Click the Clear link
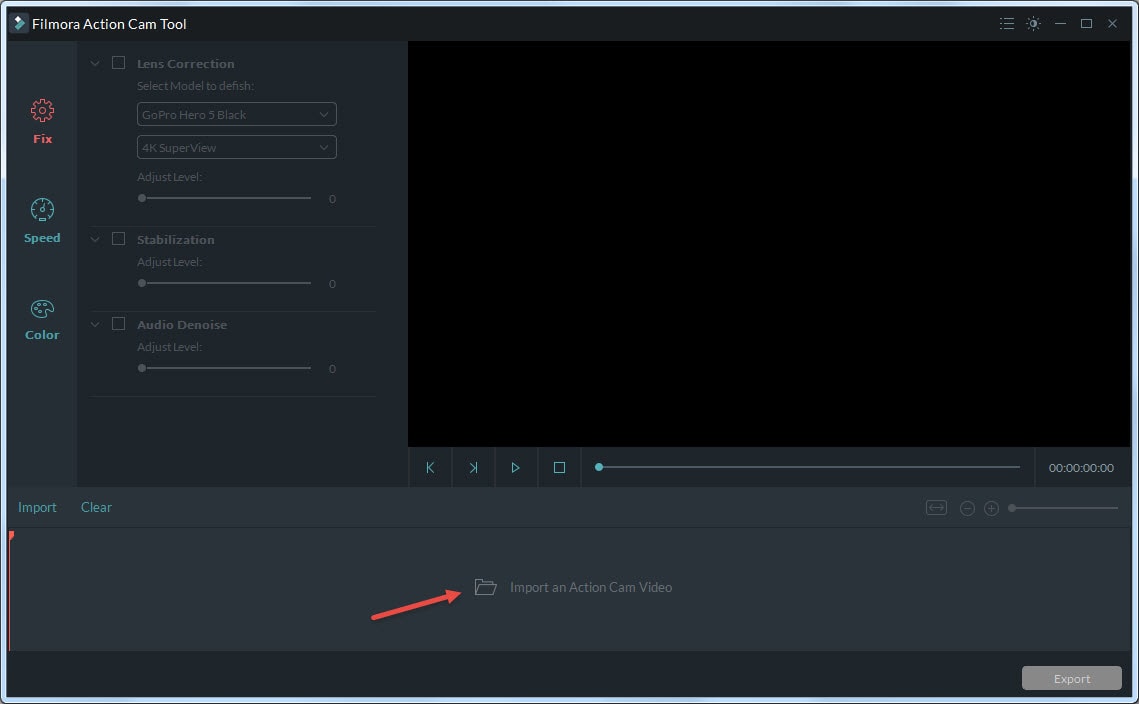 click(96, 507)
